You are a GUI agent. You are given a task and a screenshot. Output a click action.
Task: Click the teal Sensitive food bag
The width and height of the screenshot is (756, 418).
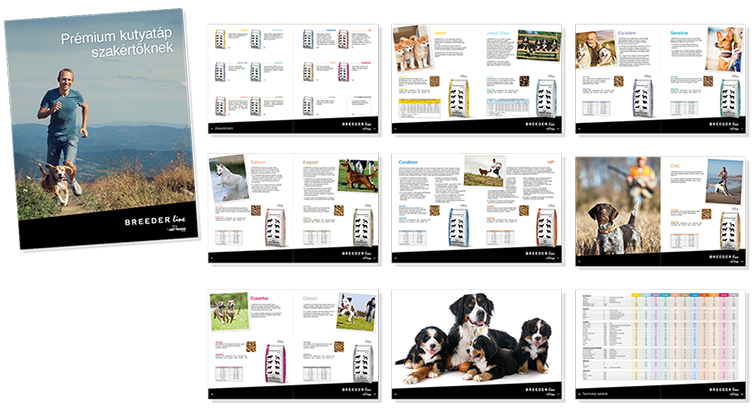tap(730, 98)
